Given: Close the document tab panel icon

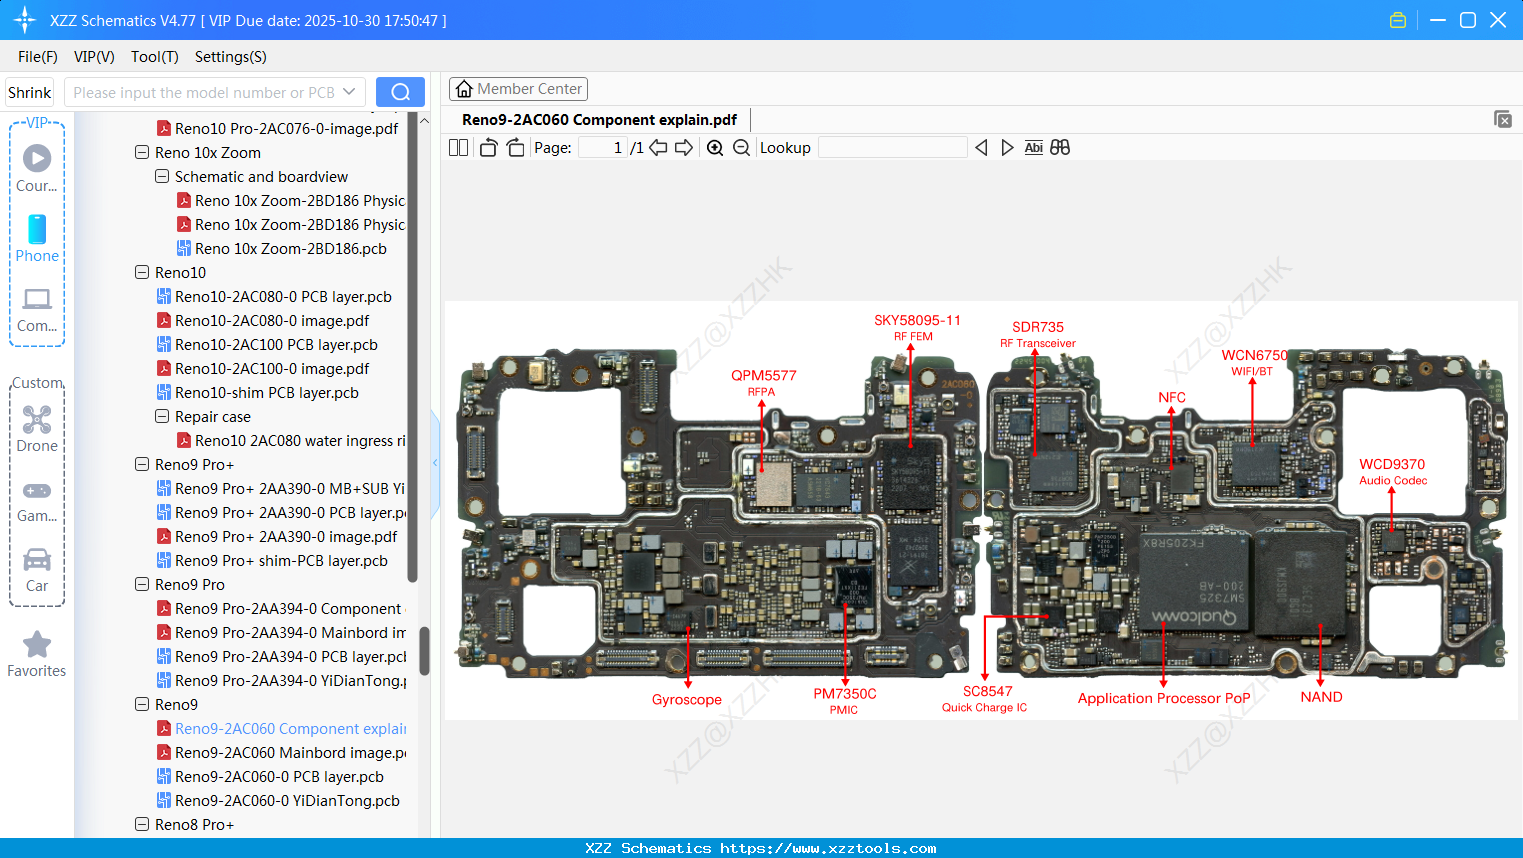Looking at the screenshot, I should [x=1503, y=119].
